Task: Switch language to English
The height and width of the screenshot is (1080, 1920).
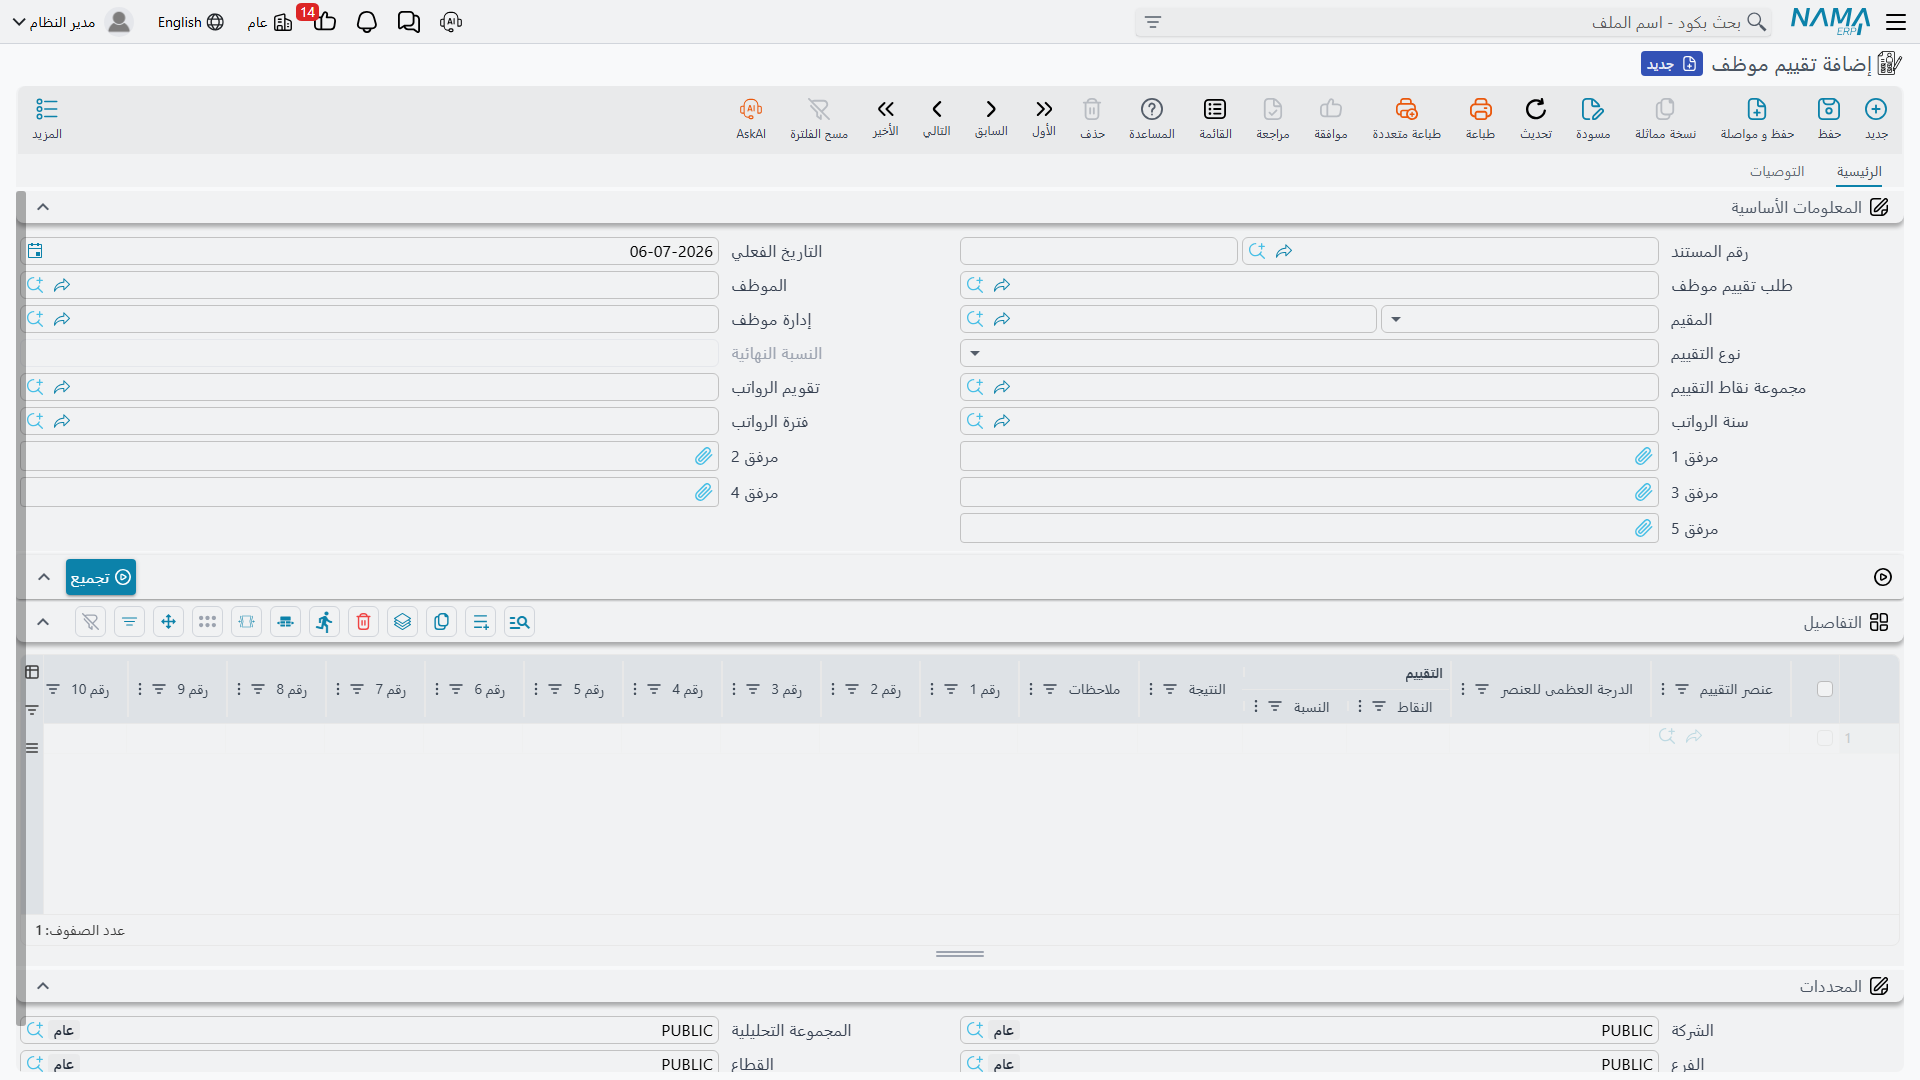Action: coord(190,22)
